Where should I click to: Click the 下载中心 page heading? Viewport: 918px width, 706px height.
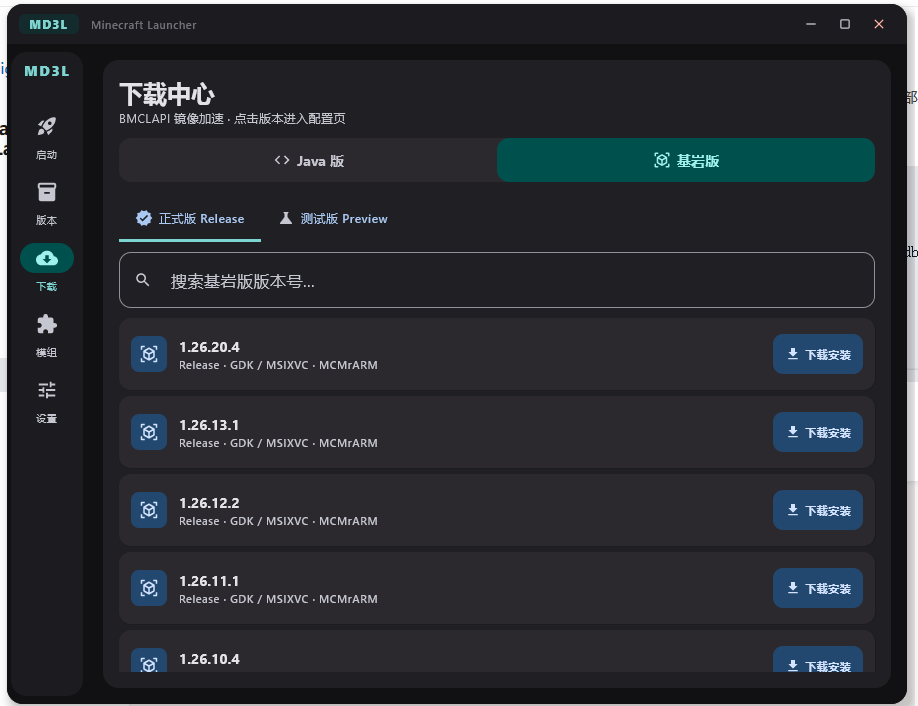pos(167,94)
